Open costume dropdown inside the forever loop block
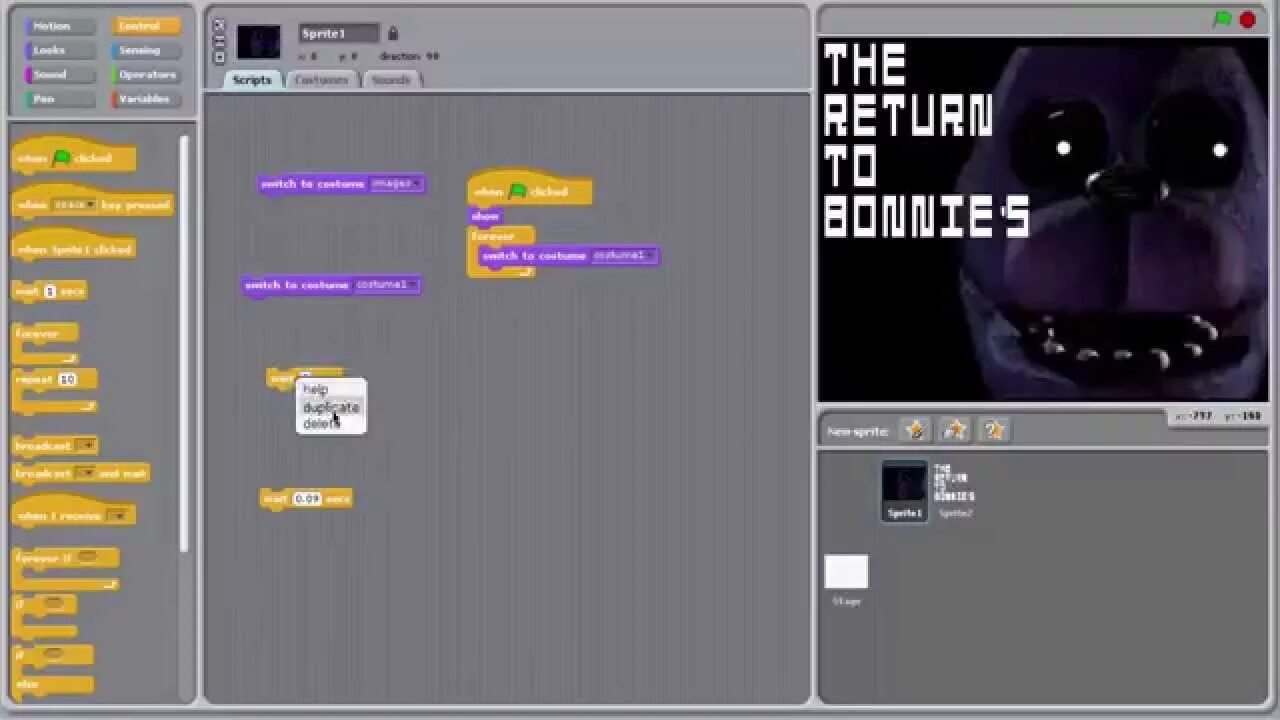This screenshot has height=720, width=1280. (x=623, y=256)
